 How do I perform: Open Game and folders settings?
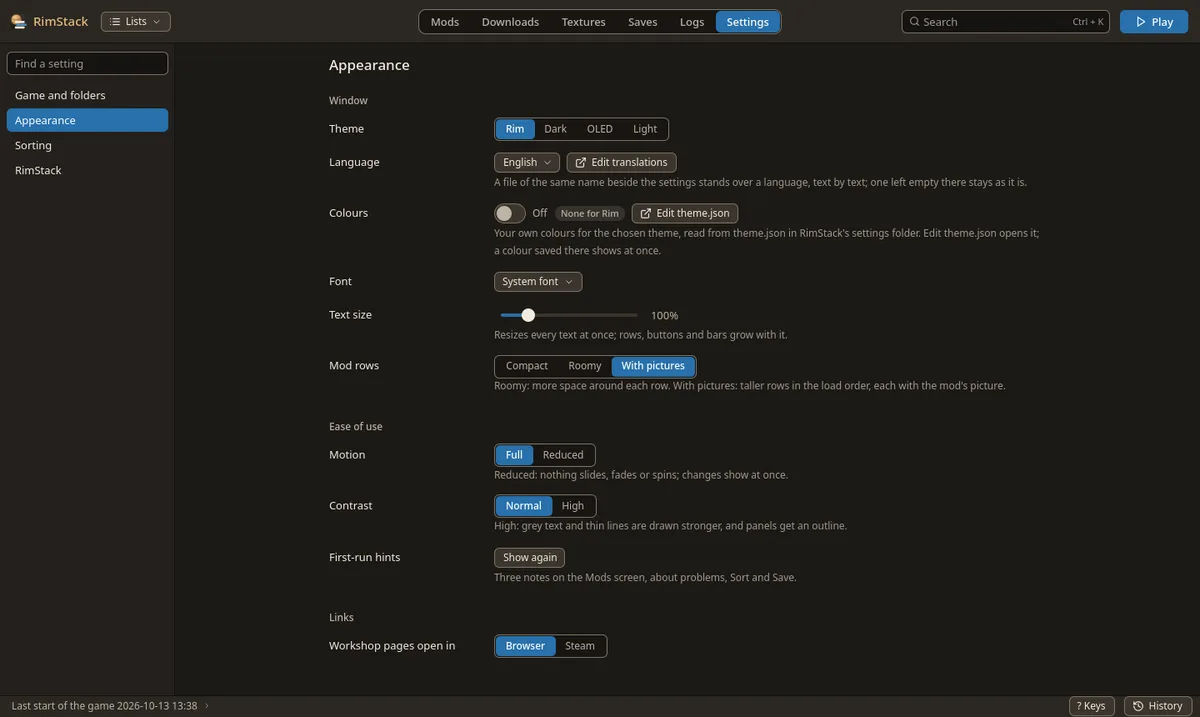pyautogui.click(x=87, y=95)
